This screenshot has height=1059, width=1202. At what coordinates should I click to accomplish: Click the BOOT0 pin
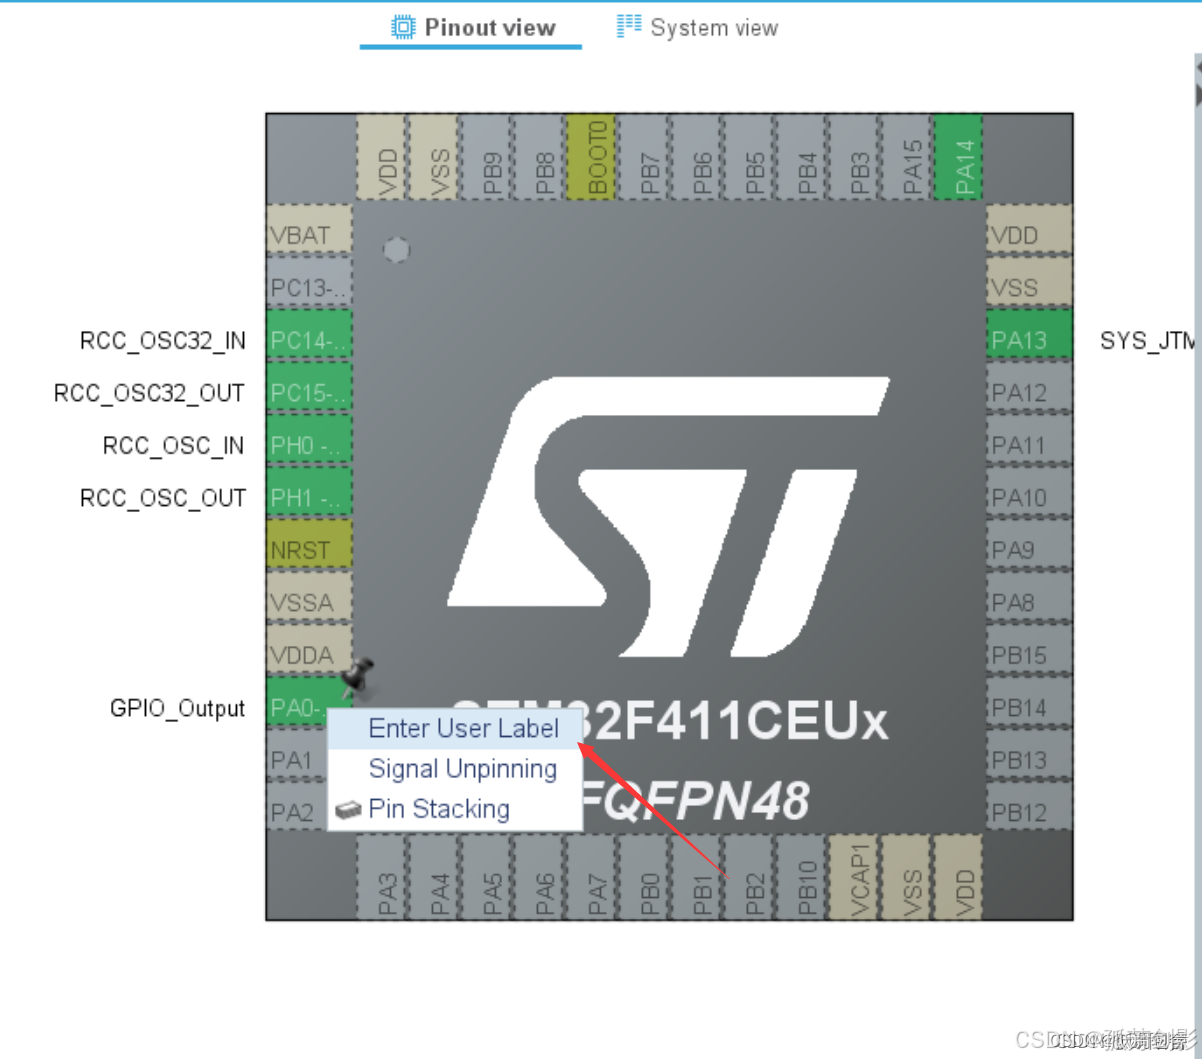click(x=591, y=157)
